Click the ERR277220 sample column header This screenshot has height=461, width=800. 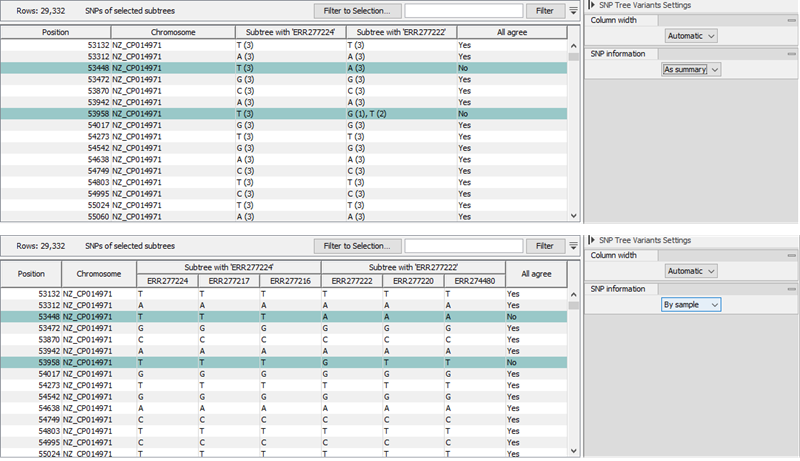tap(413, 281)
